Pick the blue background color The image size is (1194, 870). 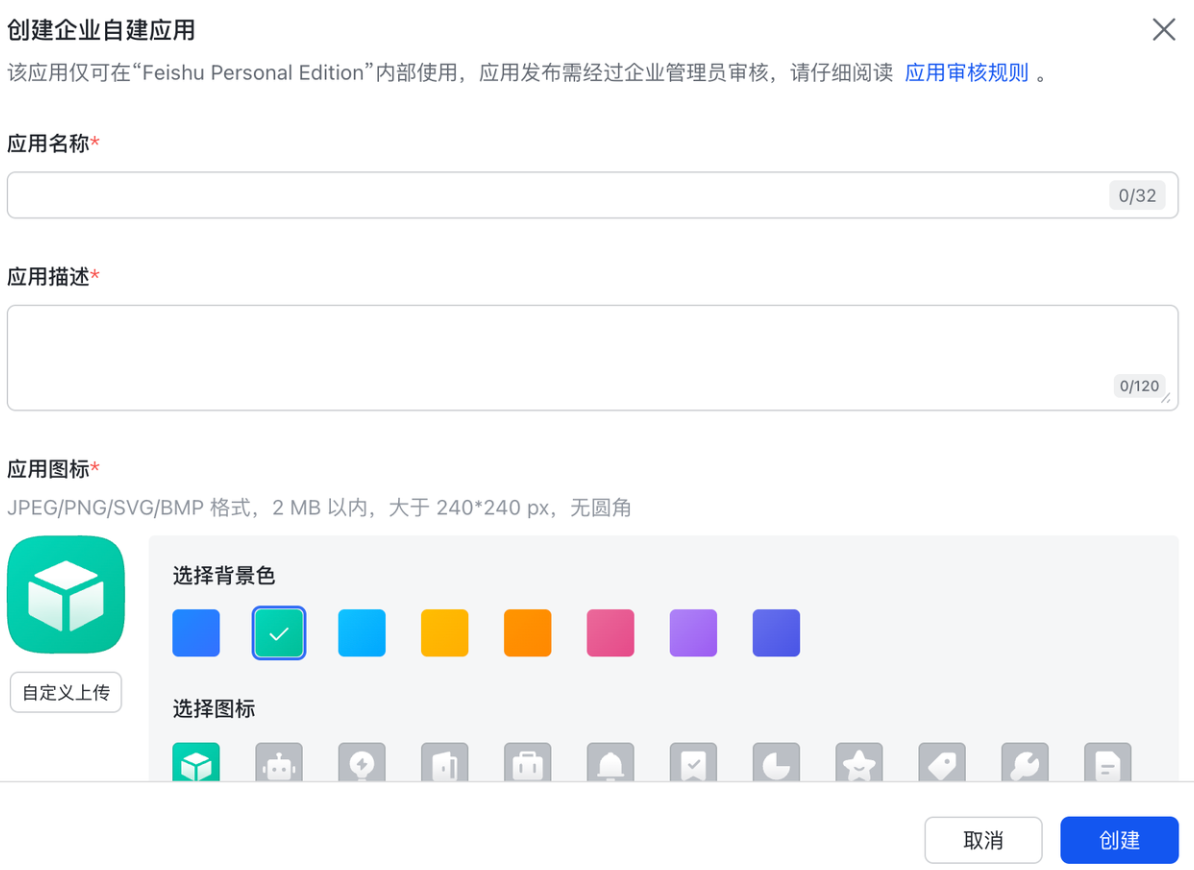click(x=196, y=633)
